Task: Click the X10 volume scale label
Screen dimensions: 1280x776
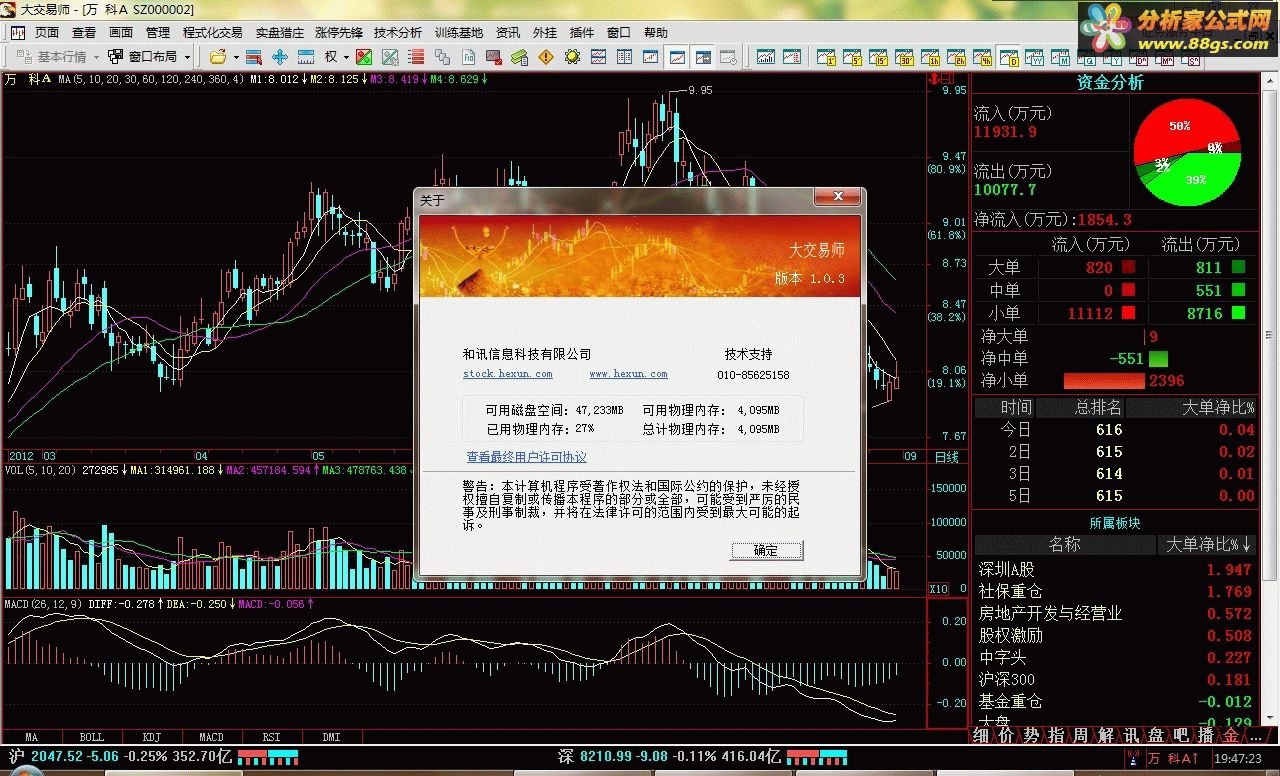Action: tap(939, 589)
